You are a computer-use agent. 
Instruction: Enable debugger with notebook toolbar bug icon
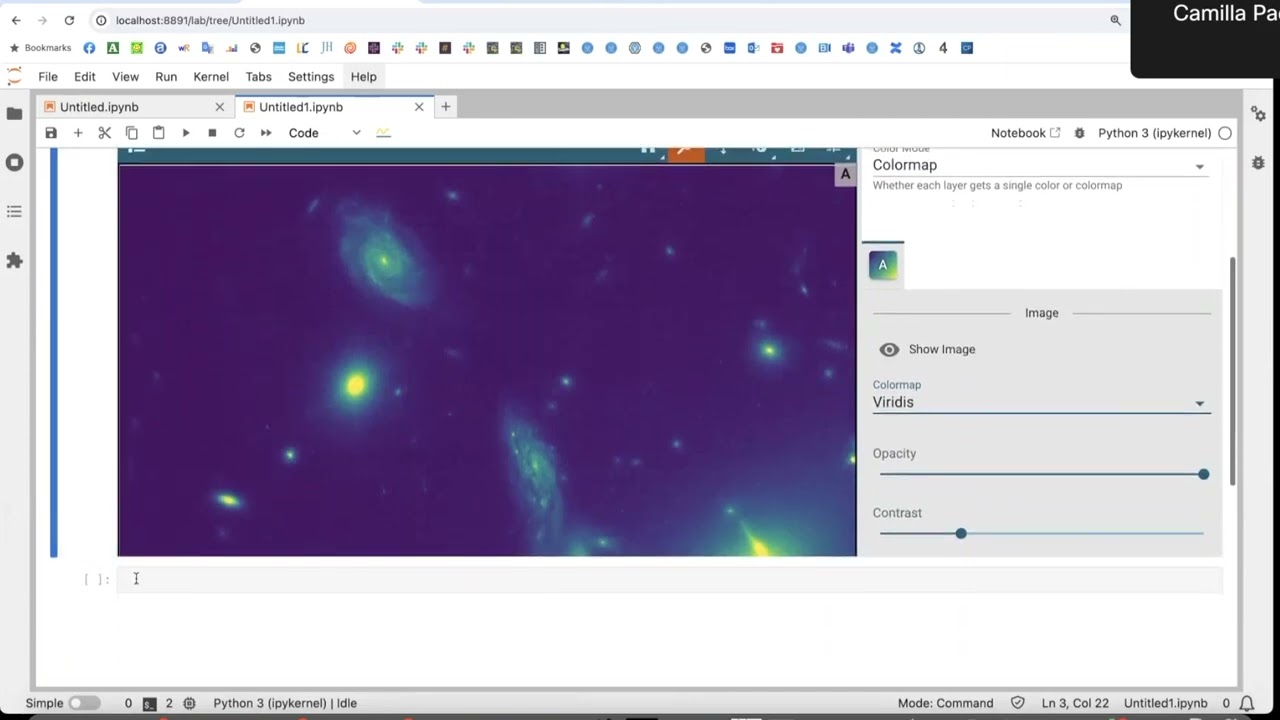(1079, 133)
